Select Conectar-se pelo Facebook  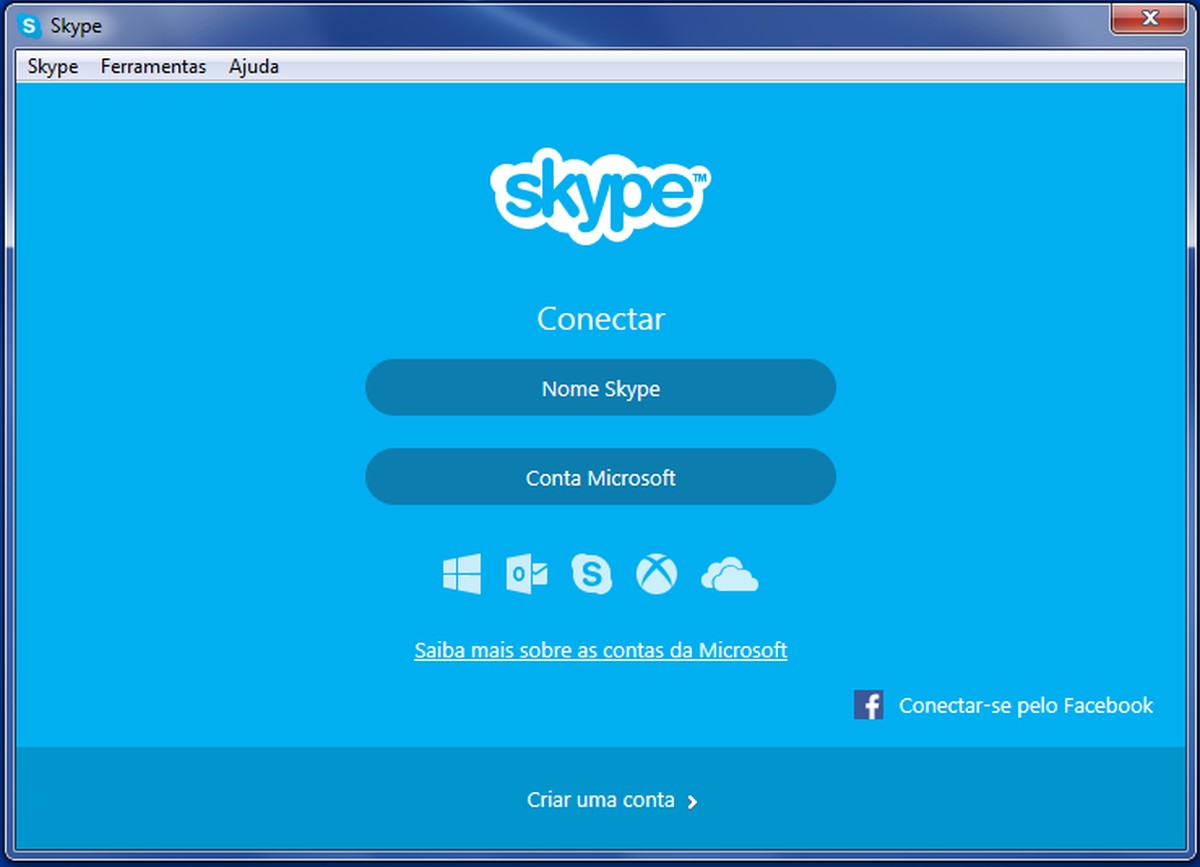[1026, 706]
